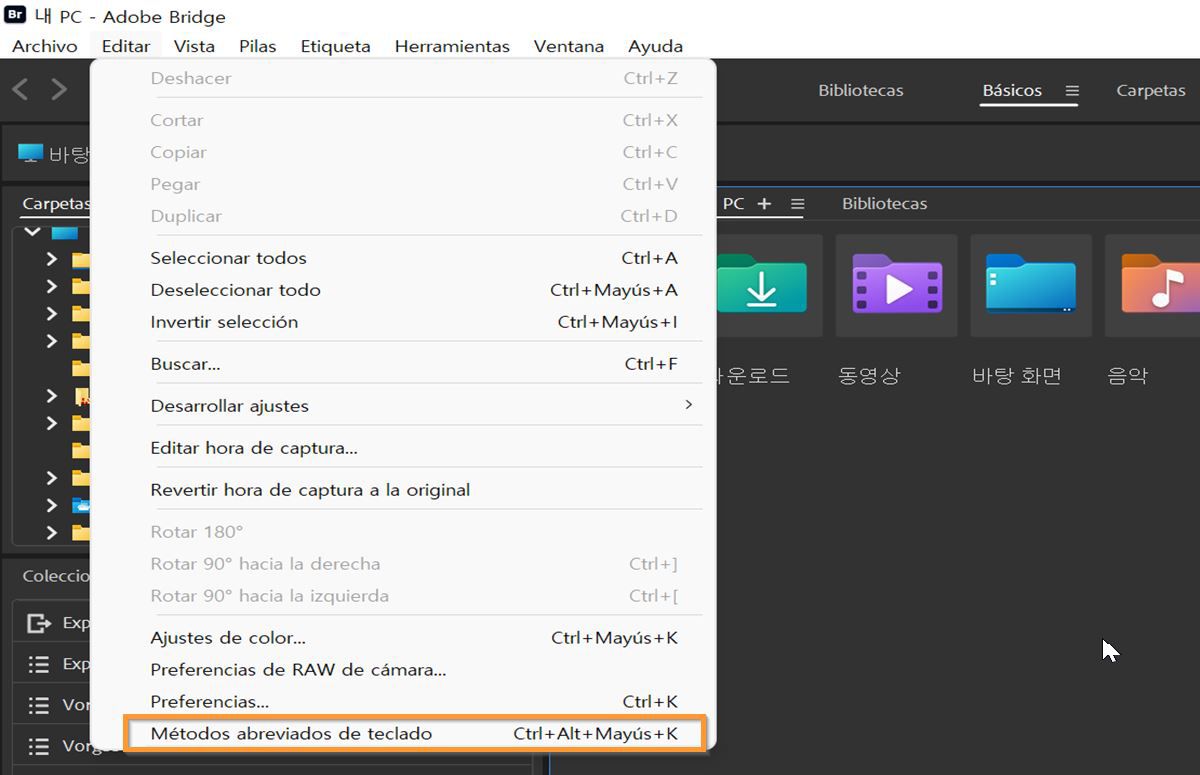Open the Archivo menu

point(44,46)
